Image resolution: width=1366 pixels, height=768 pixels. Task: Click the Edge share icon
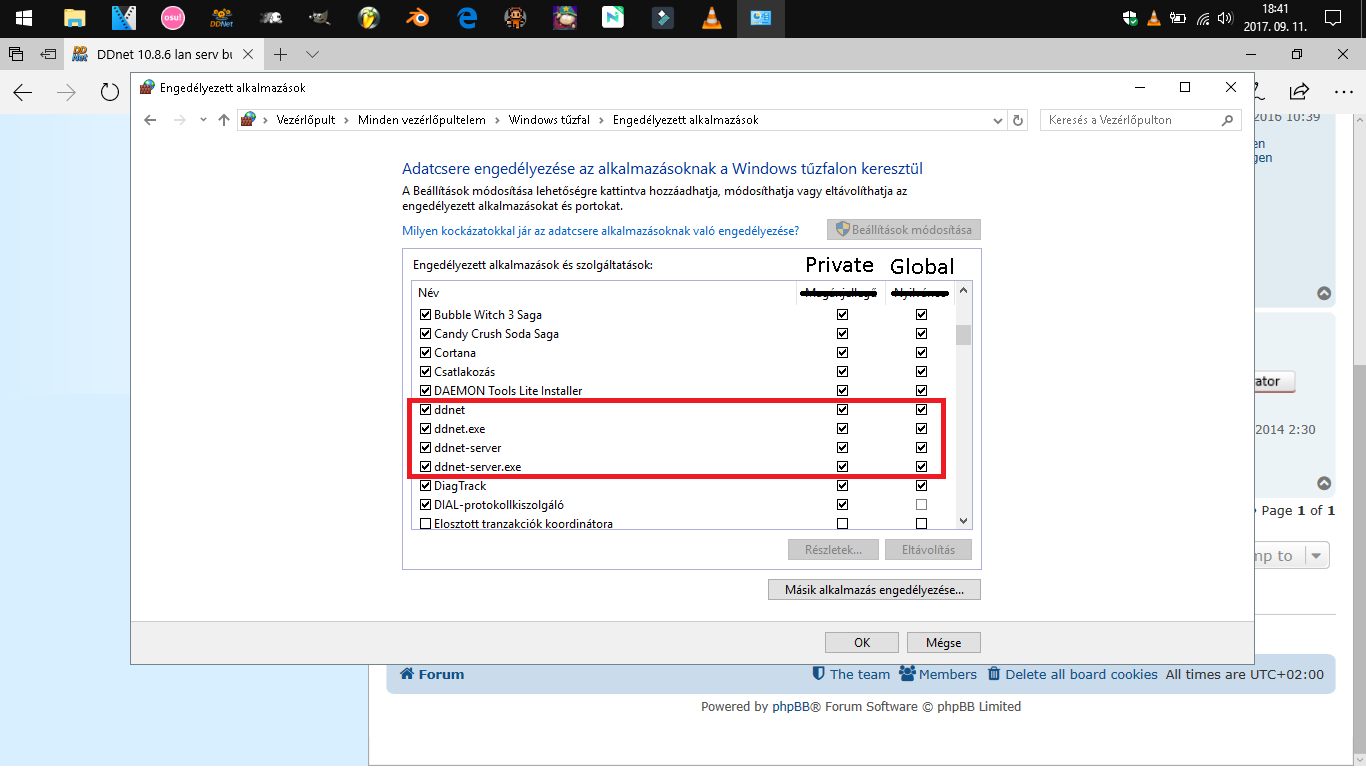(1299, 92)
